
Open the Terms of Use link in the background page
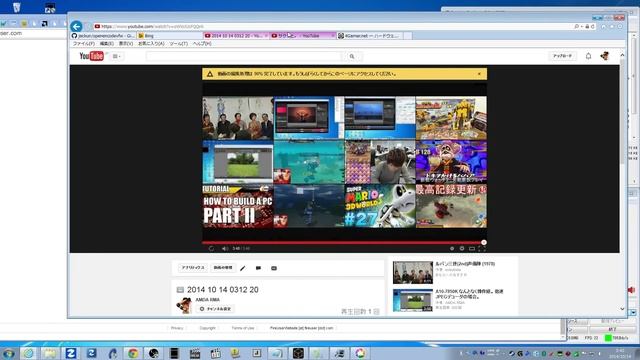tap(243, 328)
